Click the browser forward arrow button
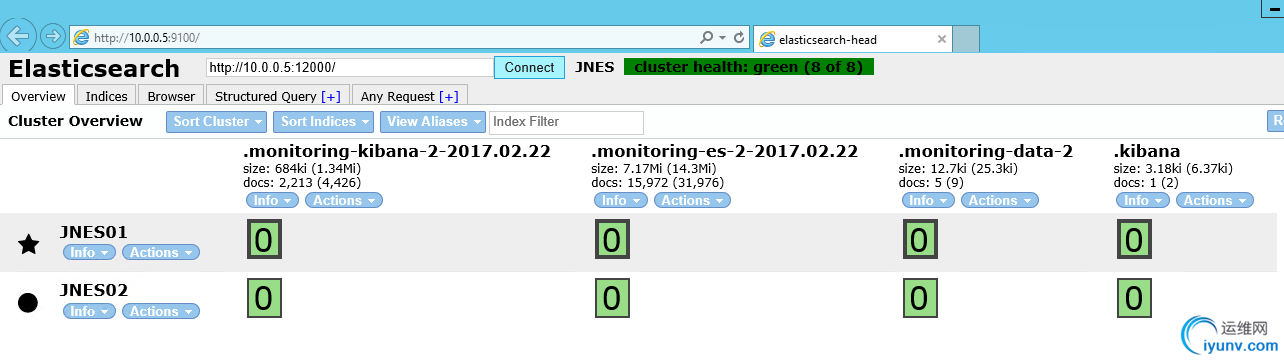The width and height of the screenshot is (1284, 362). pyautogui.click(x=52, y=37)
